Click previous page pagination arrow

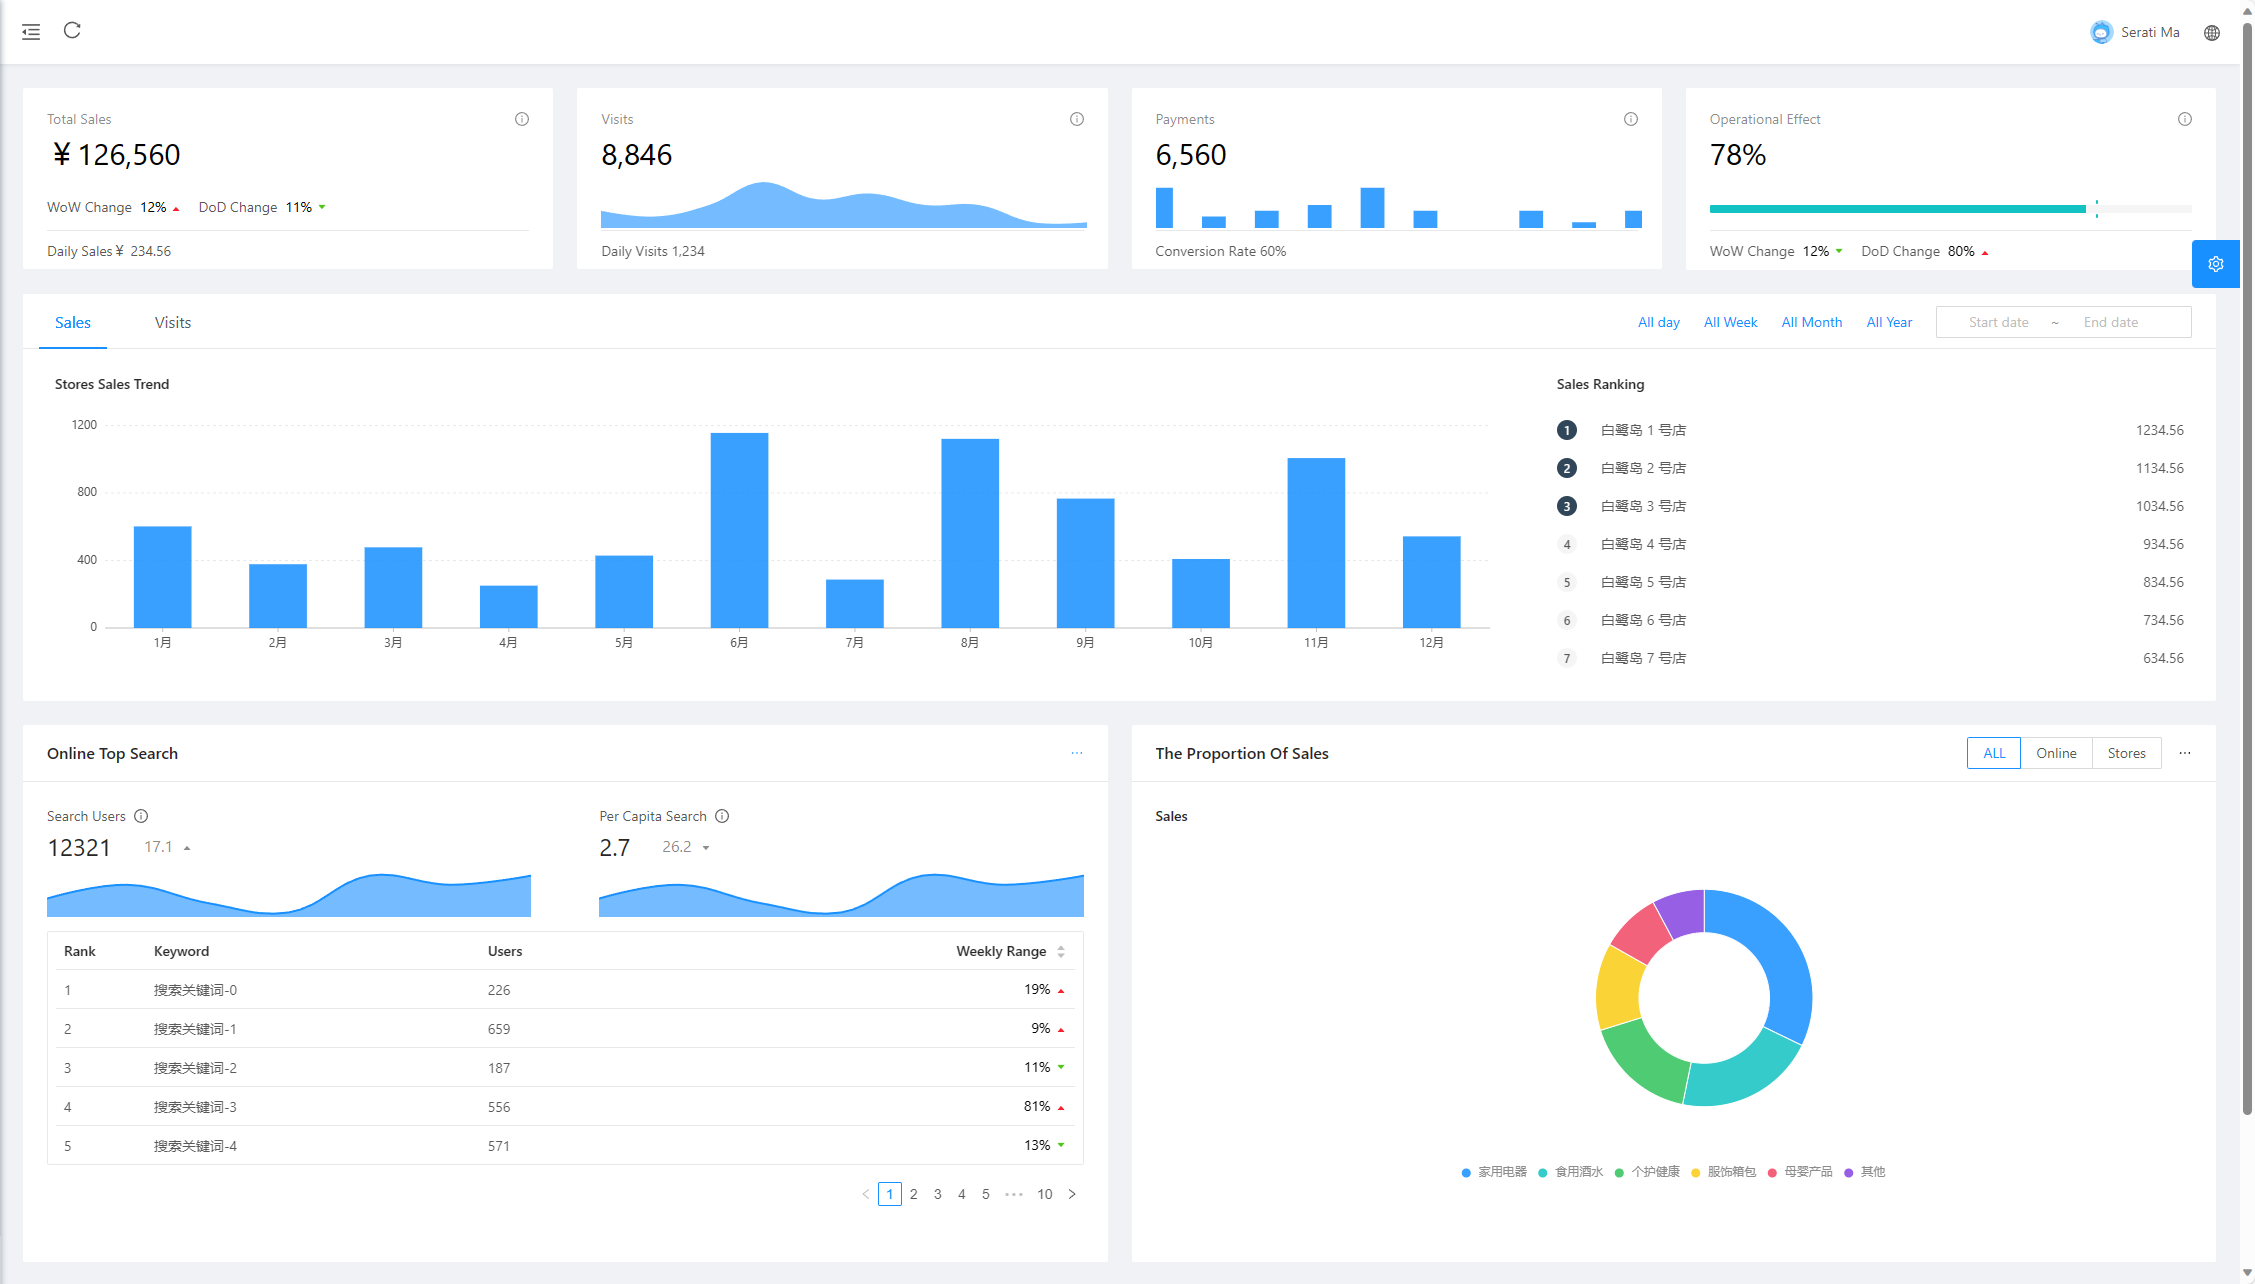(x=866, y=1194)
